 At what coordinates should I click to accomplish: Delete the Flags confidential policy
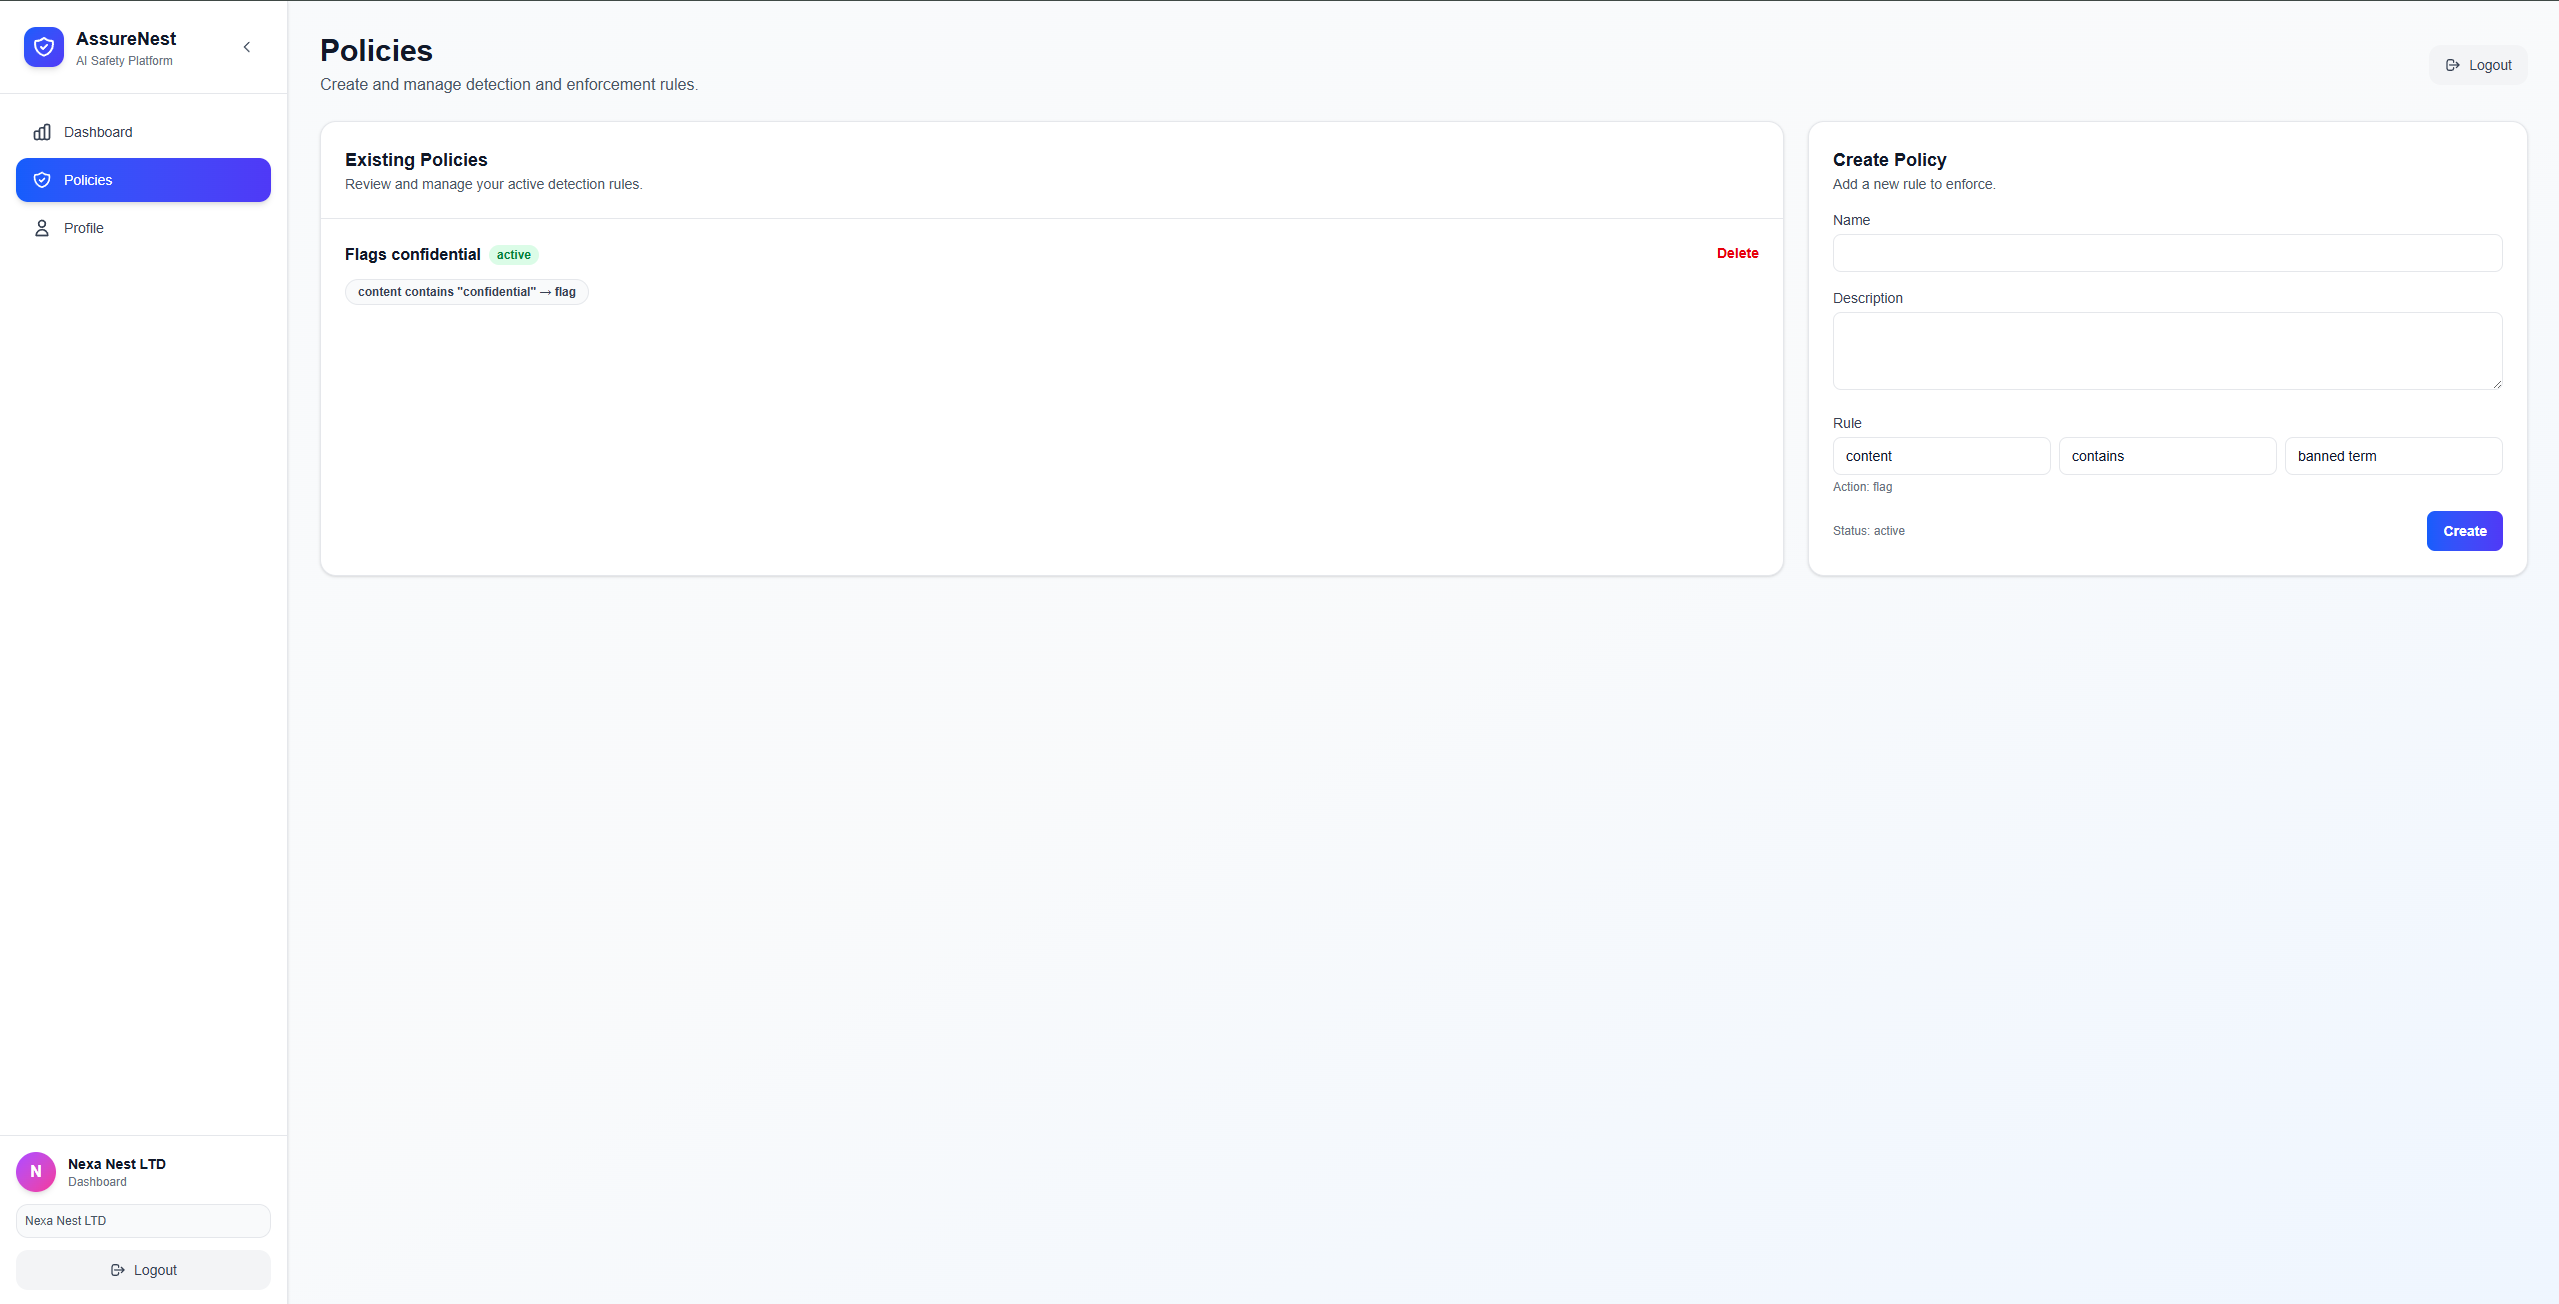[1737, 253]
